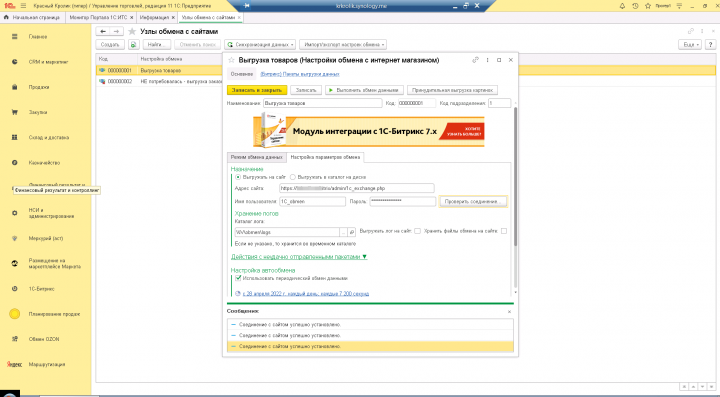Click the help question mark button
Screen dimensions: 720x397
(x=710, y=45)
